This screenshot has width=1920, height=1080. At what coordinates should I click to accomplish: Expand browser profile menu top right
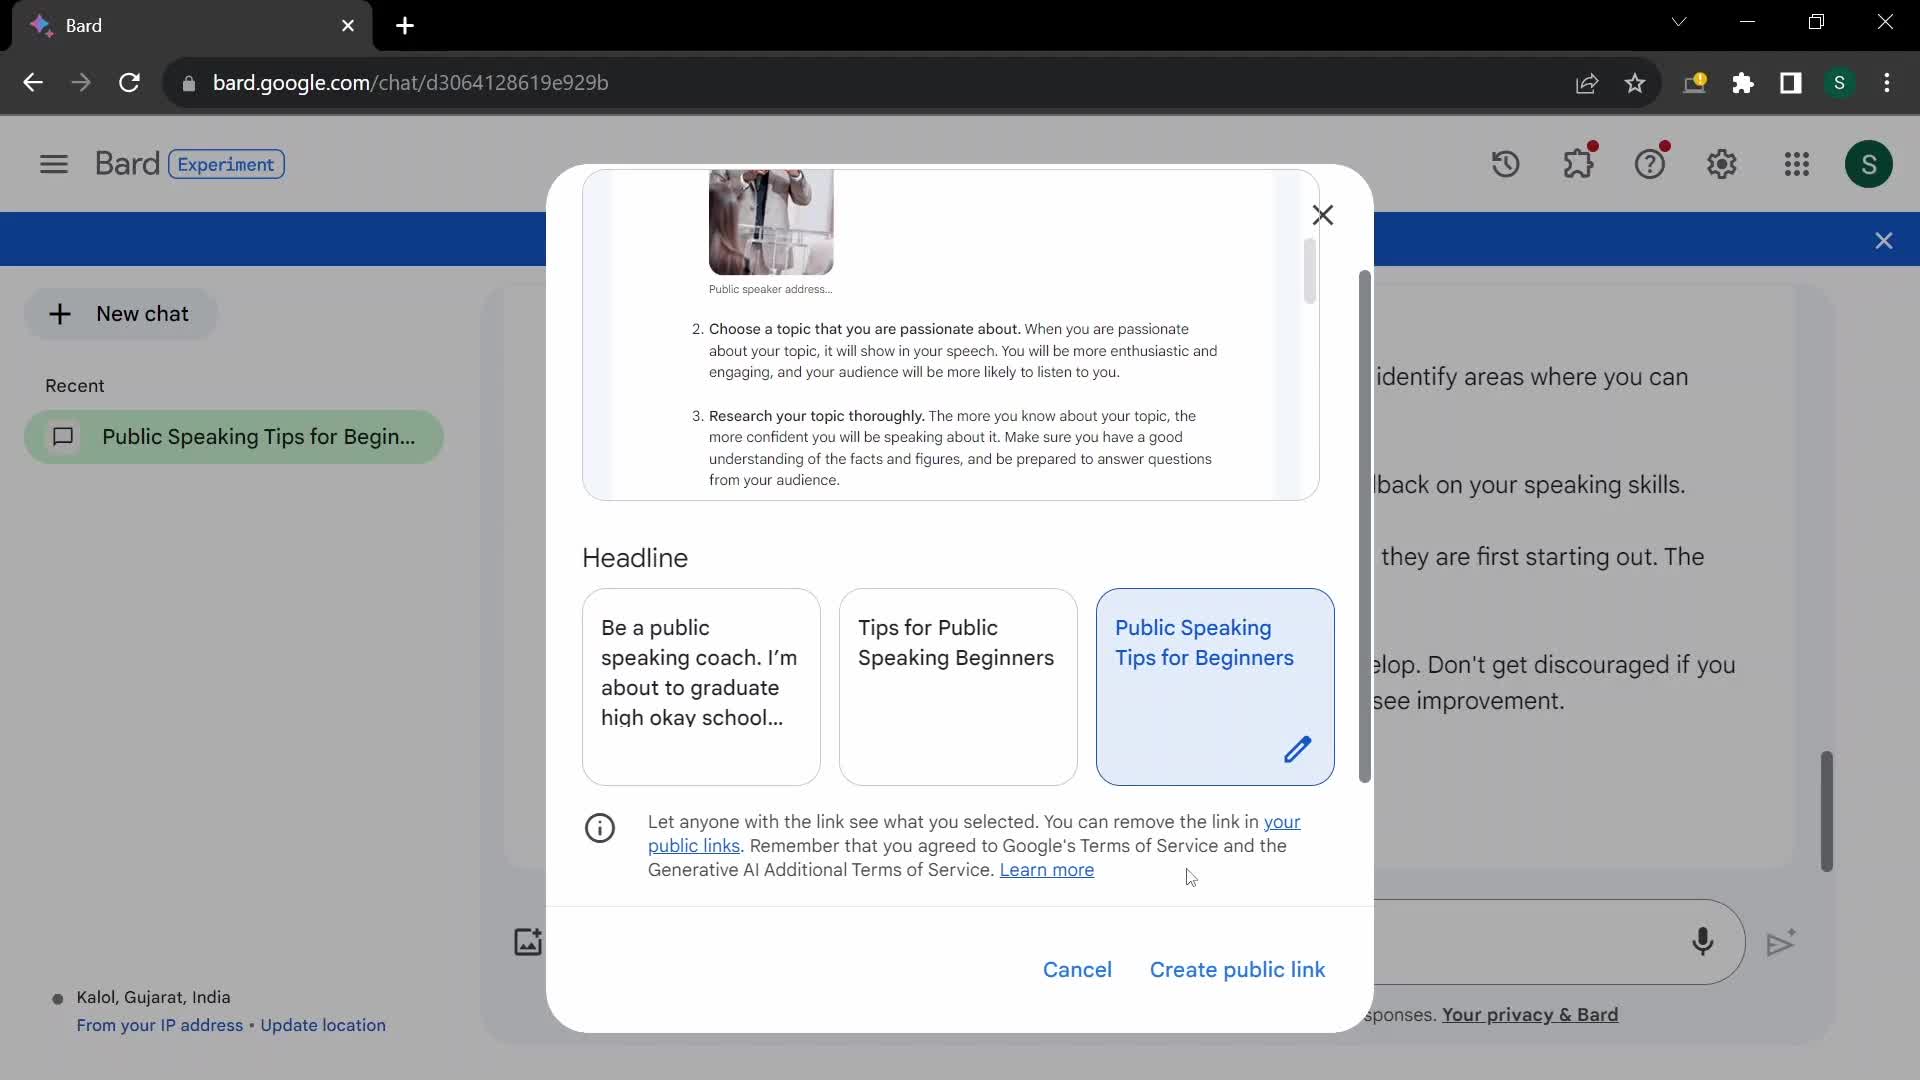(1838, 82)
